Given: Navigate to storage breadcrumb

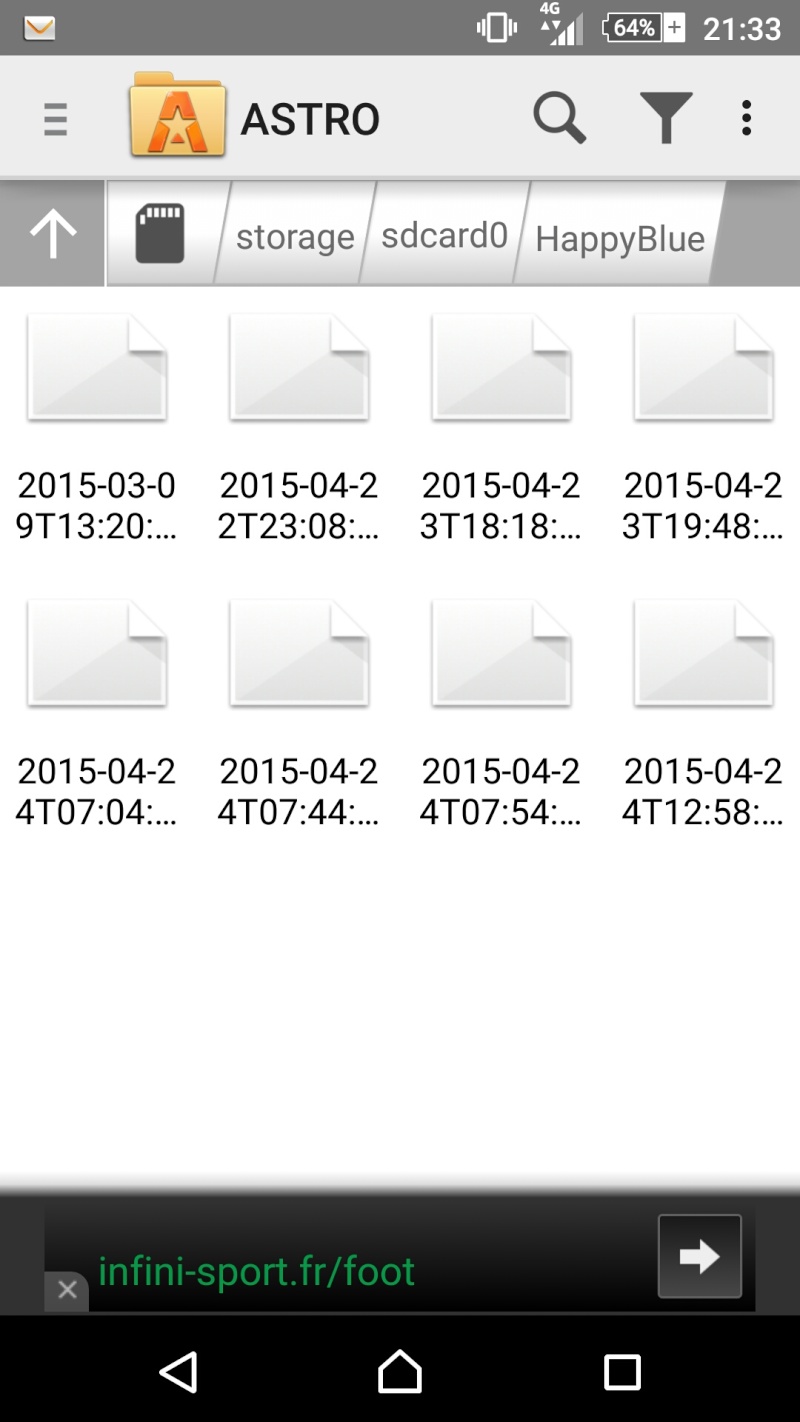Looking at the screenshot, I should point(295,237).
